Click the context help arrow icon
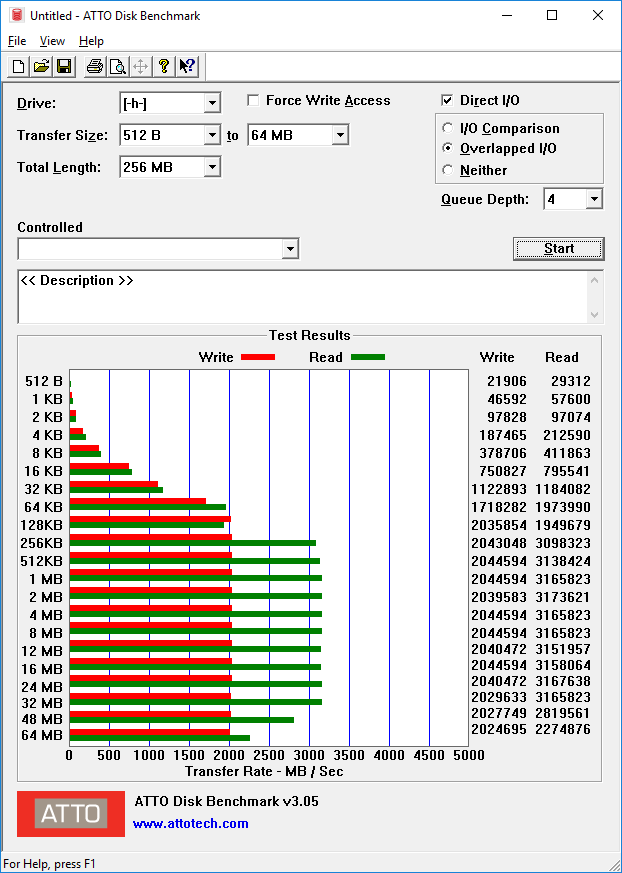The width and height of the screenshot is (622, 873). pos(187,67)
